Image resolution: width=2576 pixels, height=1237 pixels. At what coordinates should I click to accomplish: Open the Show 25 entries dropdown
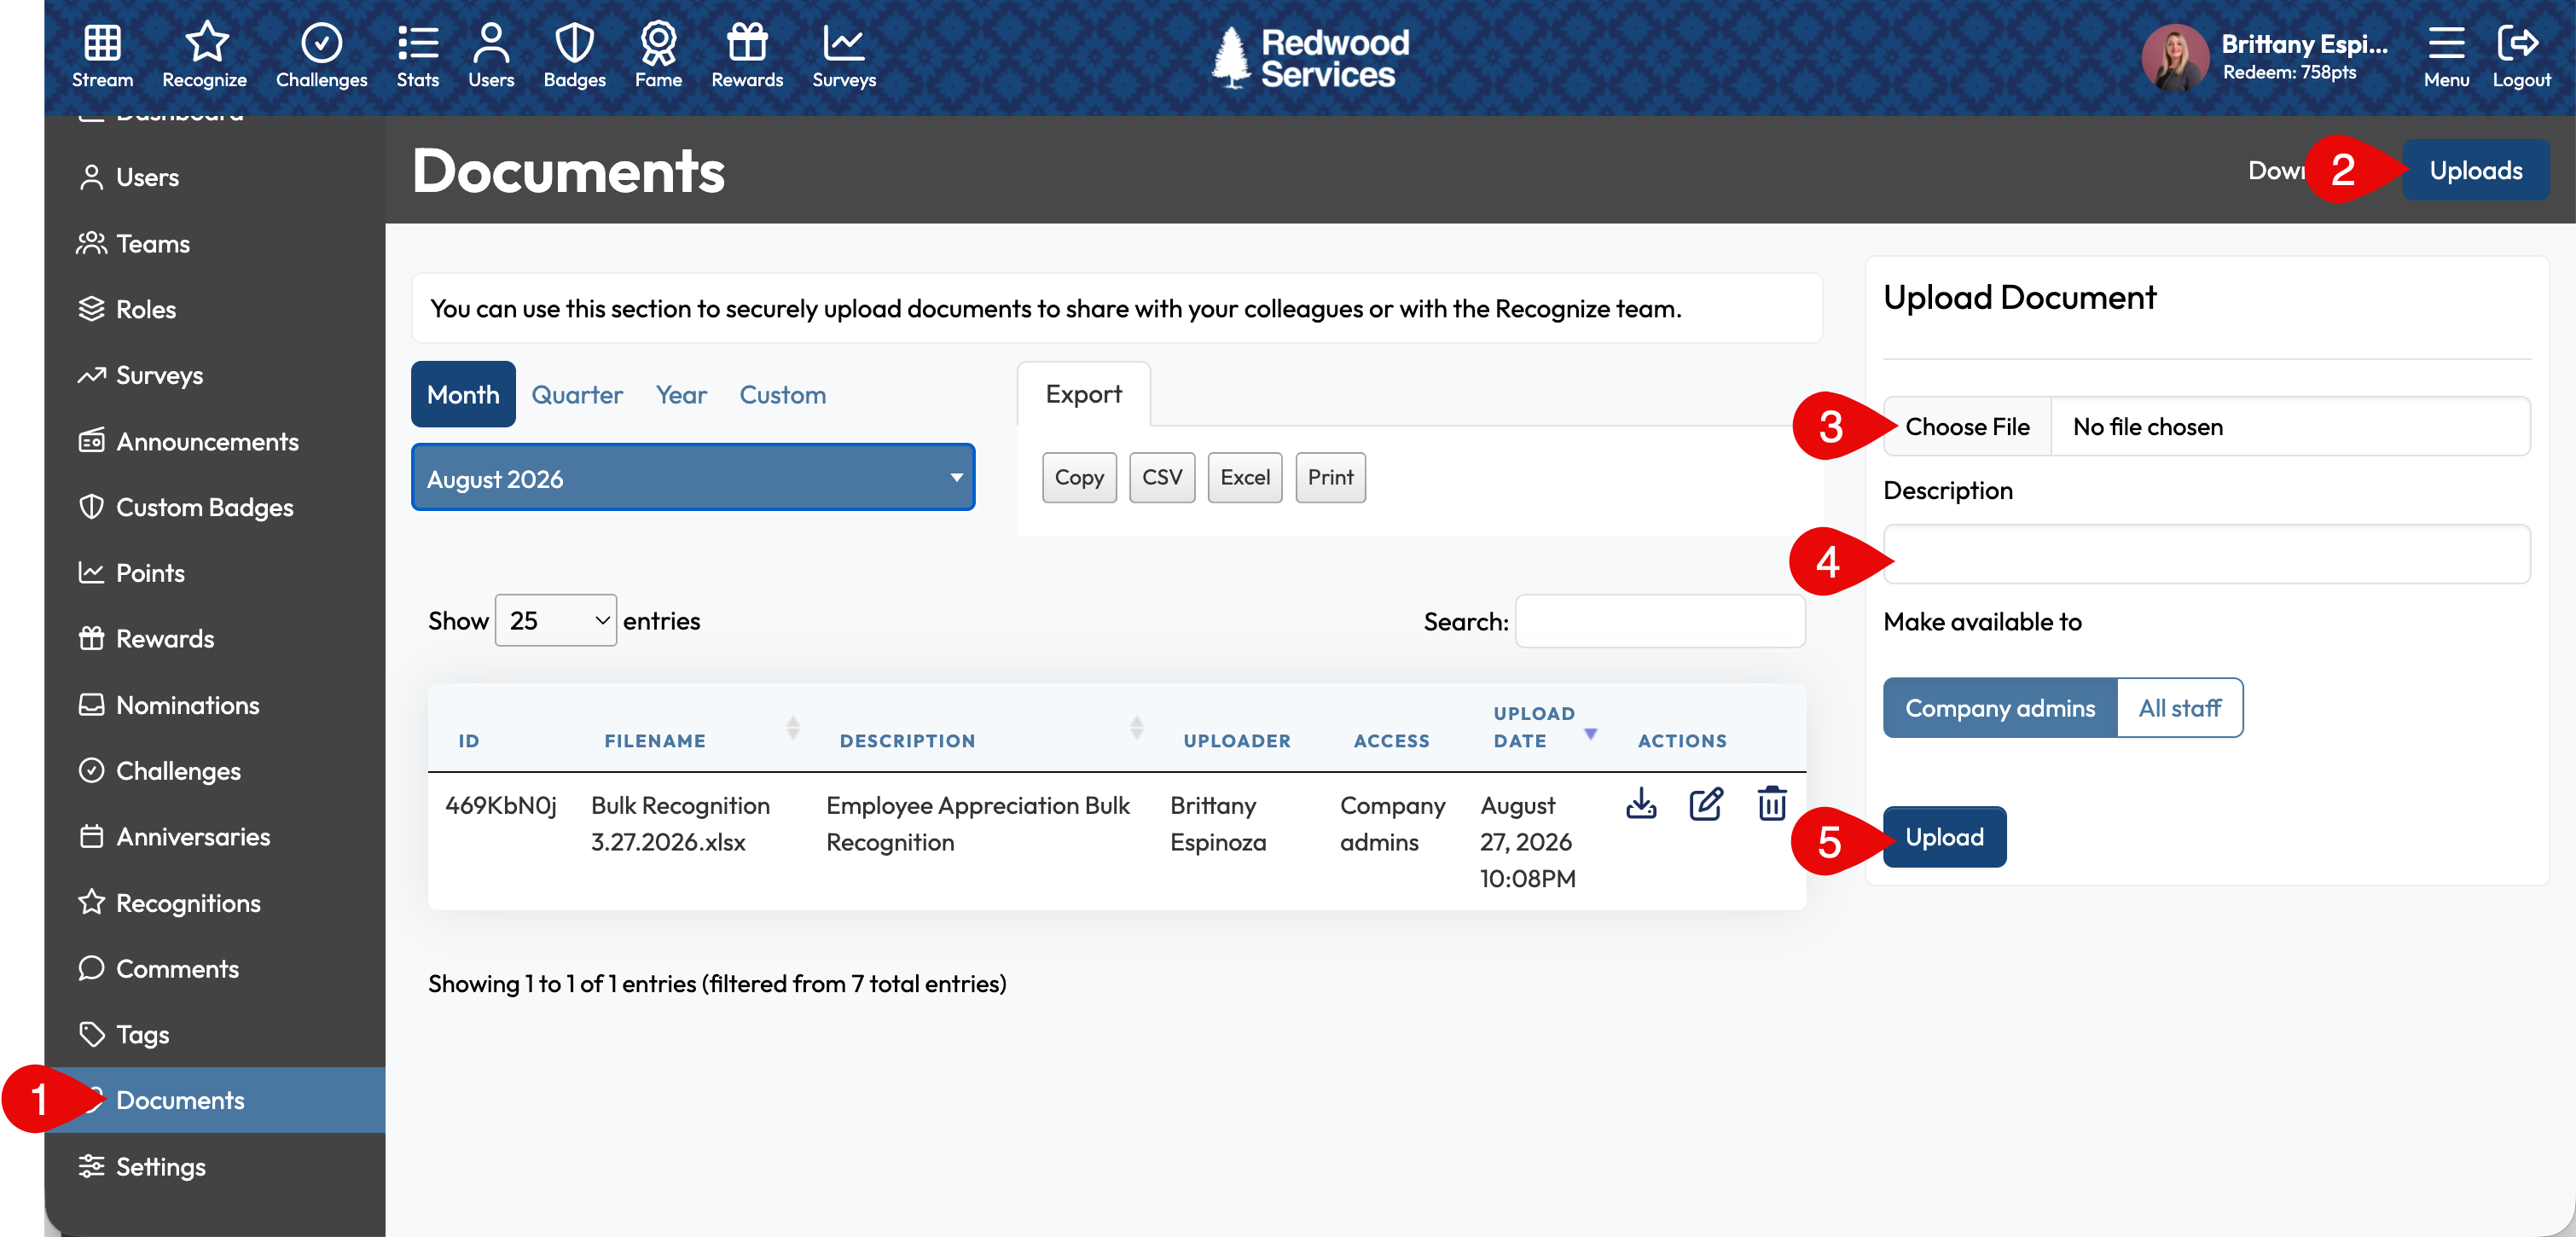555,620
